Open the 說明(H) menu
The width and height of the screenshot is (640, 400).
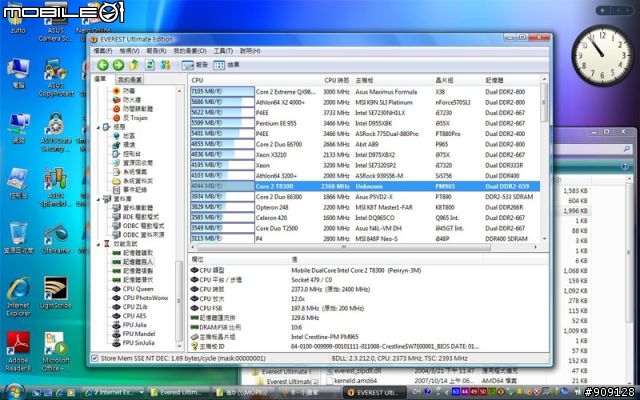coord(250,51)
